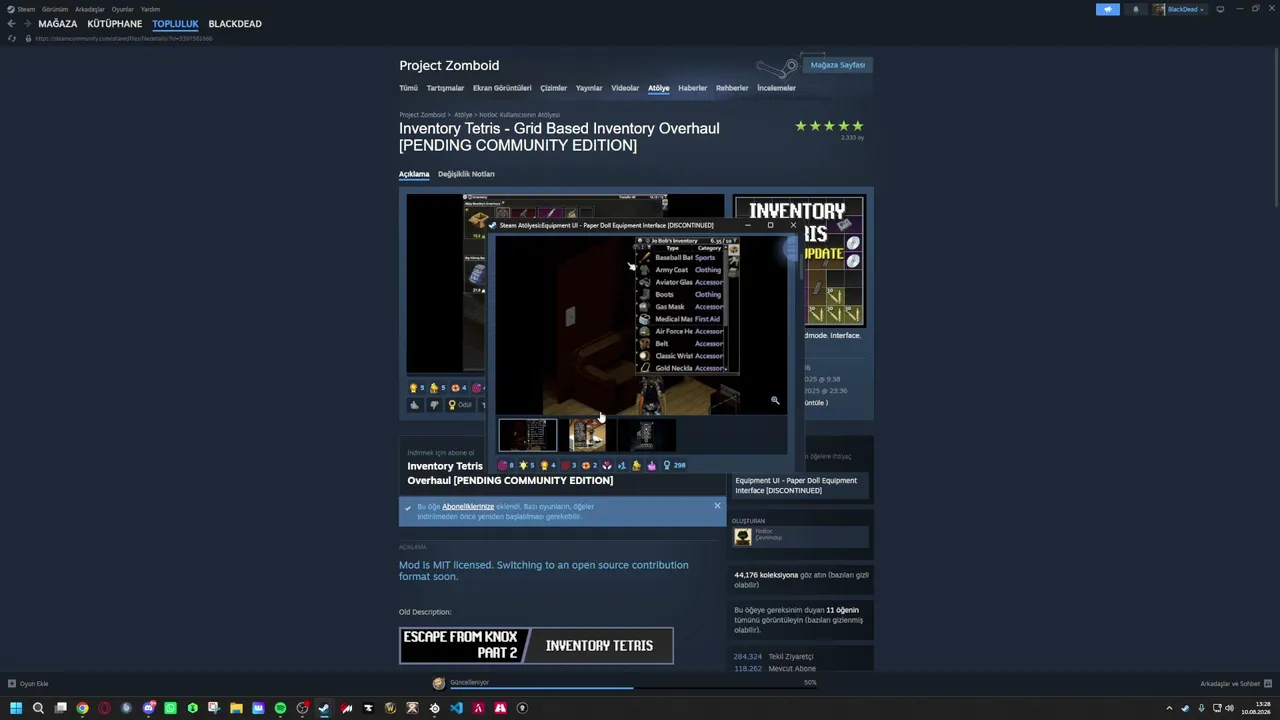Open the Arkadaşlar menu

coord(90,9)
